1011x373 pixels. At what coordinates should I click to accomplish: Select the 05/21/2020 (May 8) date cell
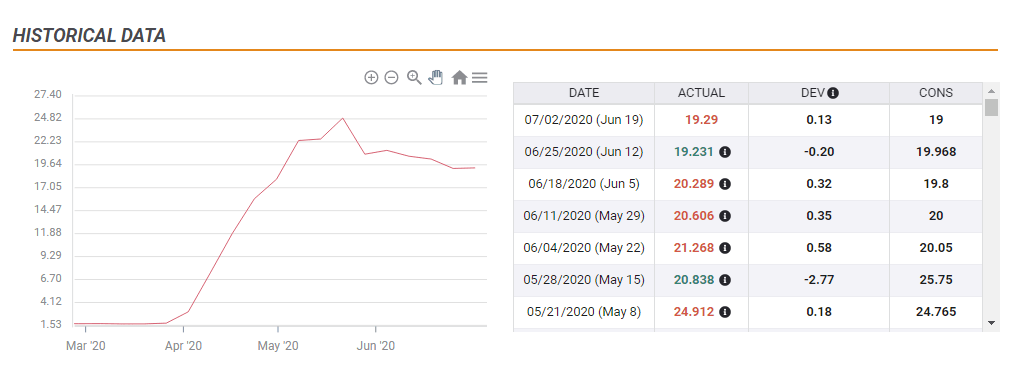(x=584, y=312)
